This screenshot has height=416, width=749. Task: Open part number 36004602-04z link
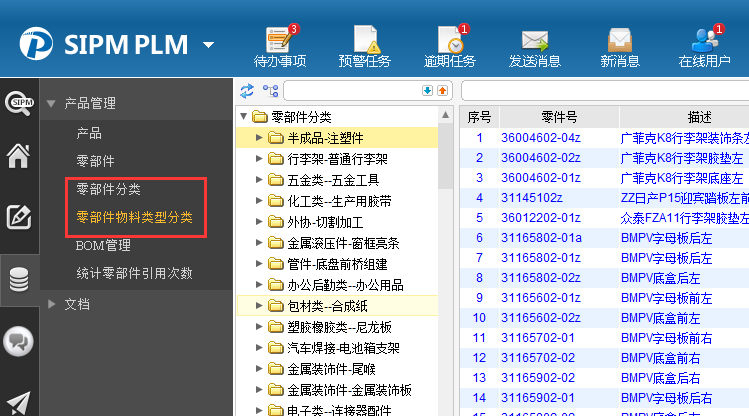[x=541, y=138]
